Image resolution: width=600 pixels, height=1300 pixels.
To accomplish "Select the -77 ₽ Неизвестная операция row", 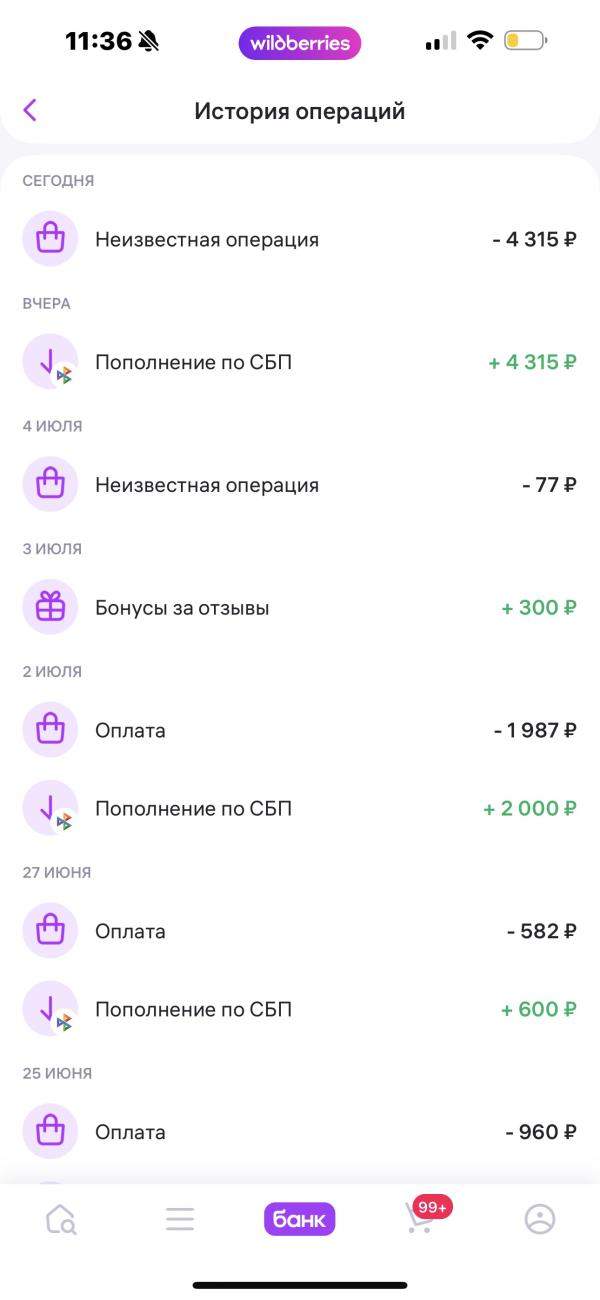I will click(300, 485).
